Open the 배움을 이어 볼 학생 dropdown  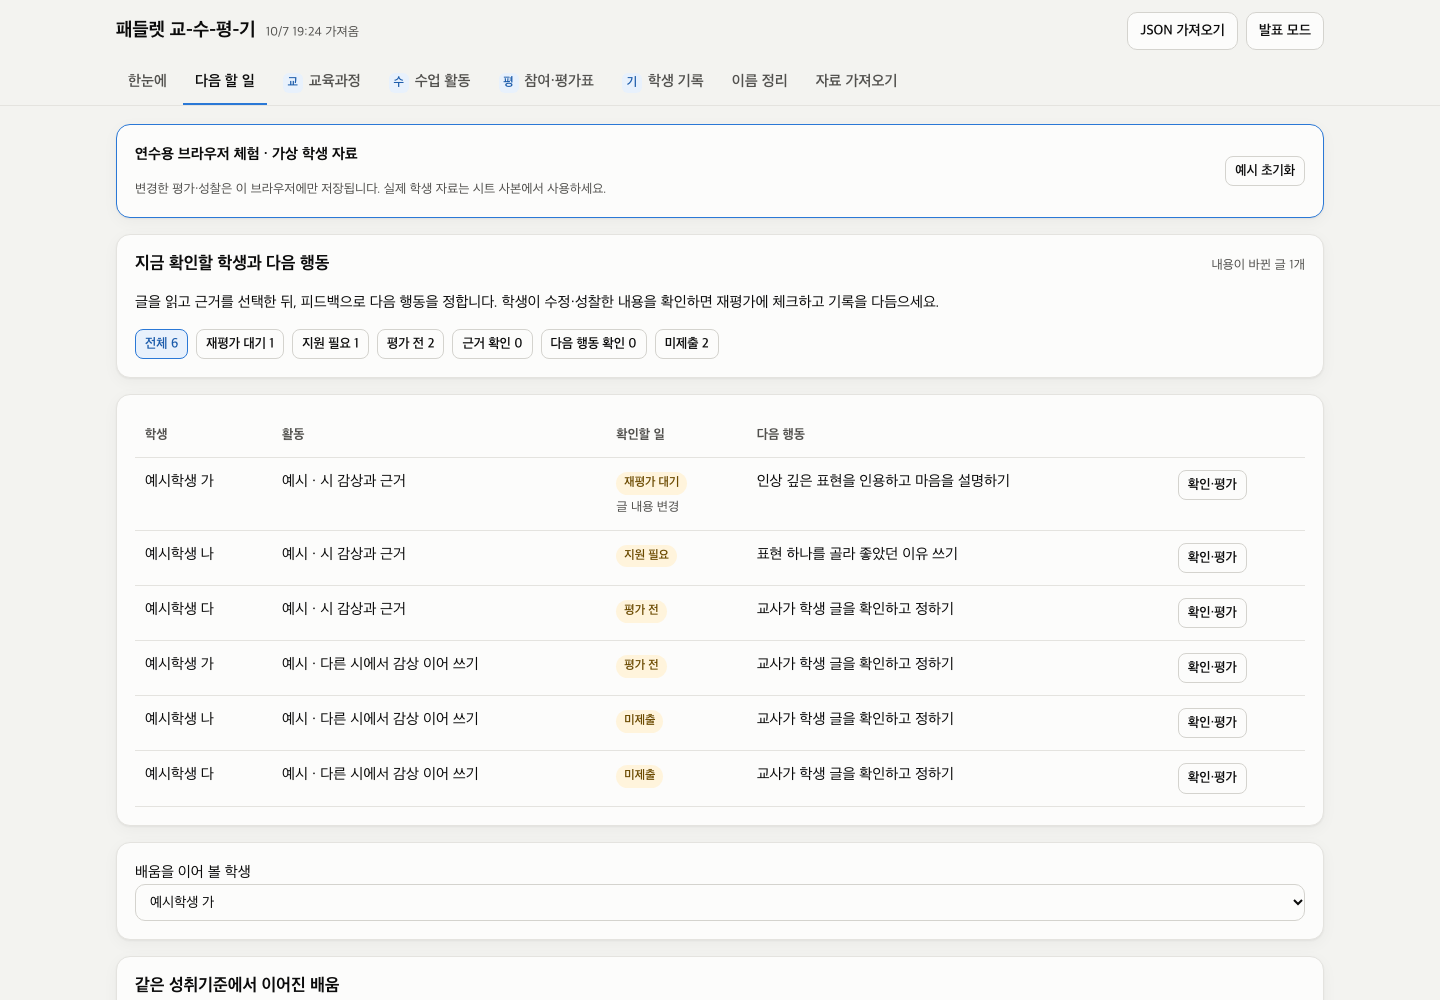(720, 903)
